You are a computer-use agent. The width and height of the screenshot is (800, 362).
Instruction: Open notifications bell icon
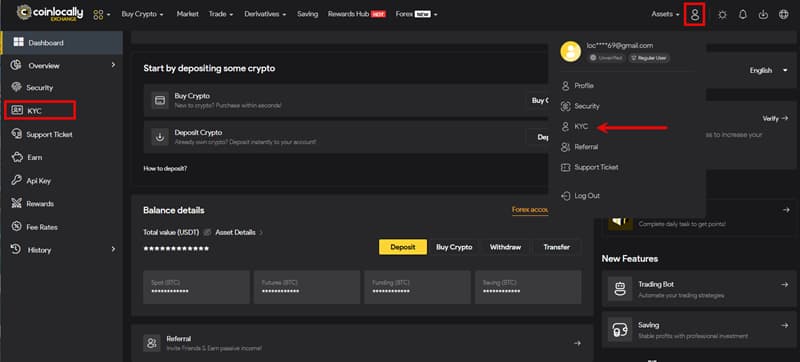pos(743,15)
